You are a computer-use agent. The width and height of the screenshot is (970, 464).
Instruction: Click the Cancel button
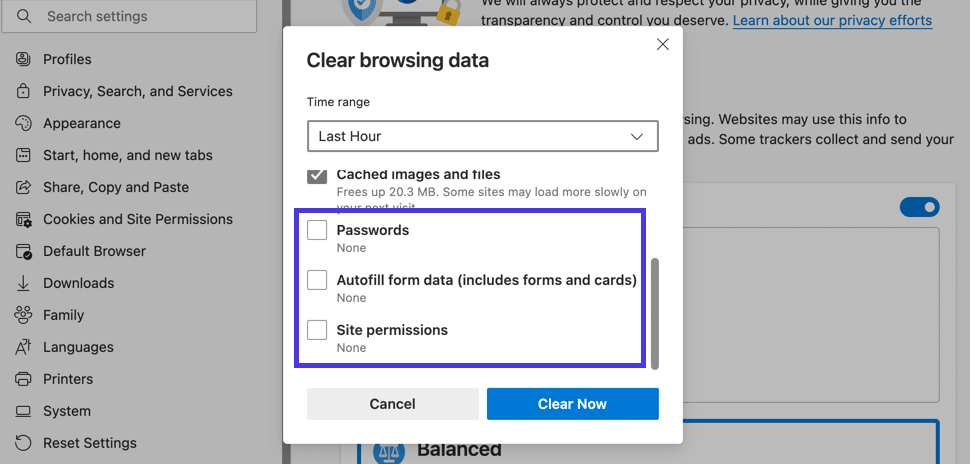pos(392,404)
